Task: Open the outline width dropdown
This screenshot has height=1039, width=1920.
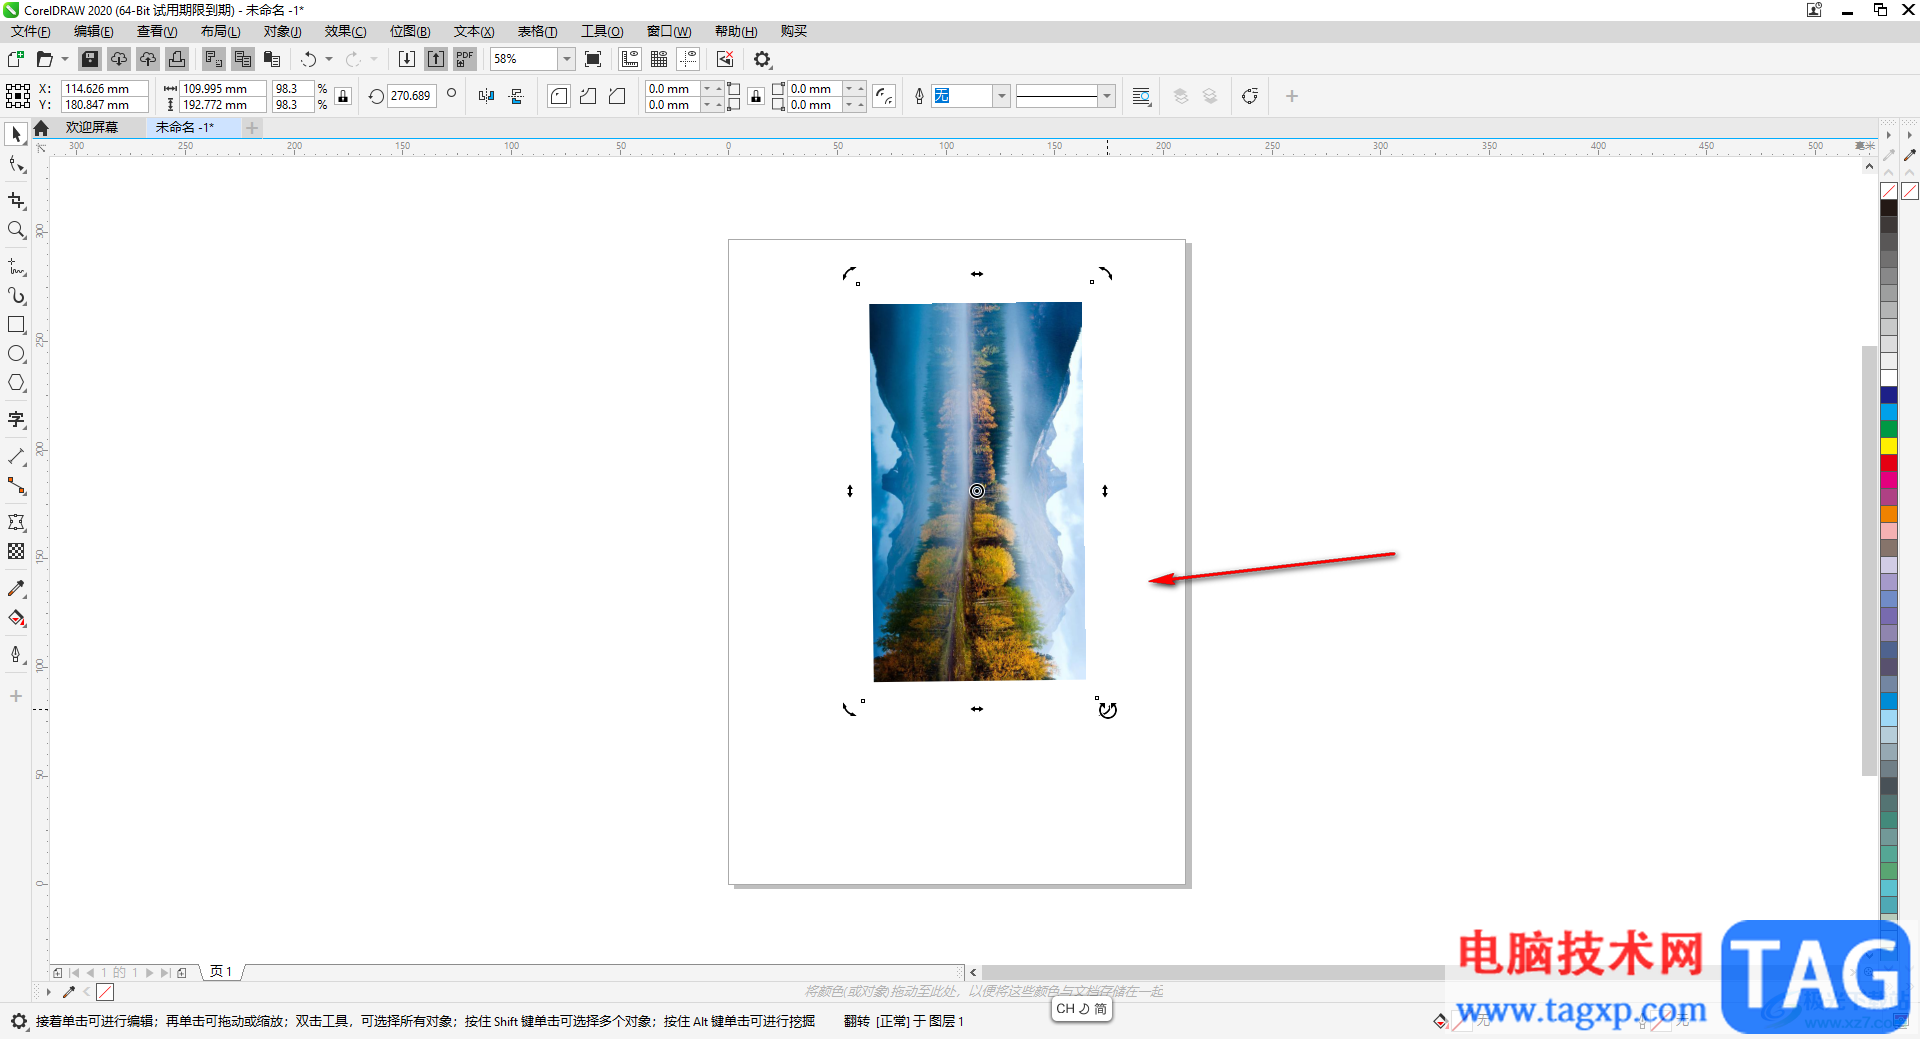Action: tap(1001, 96)
